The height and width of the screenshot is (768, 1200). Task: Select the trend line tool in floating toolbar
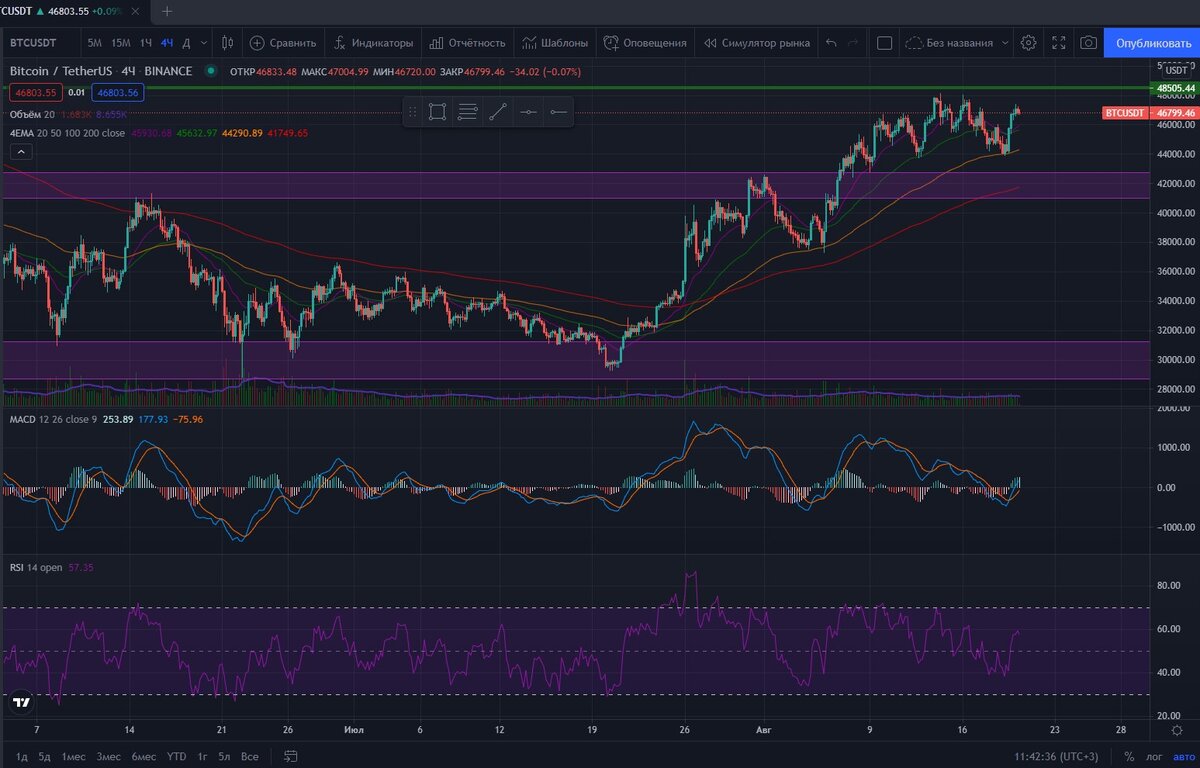(x=498, y=112)
